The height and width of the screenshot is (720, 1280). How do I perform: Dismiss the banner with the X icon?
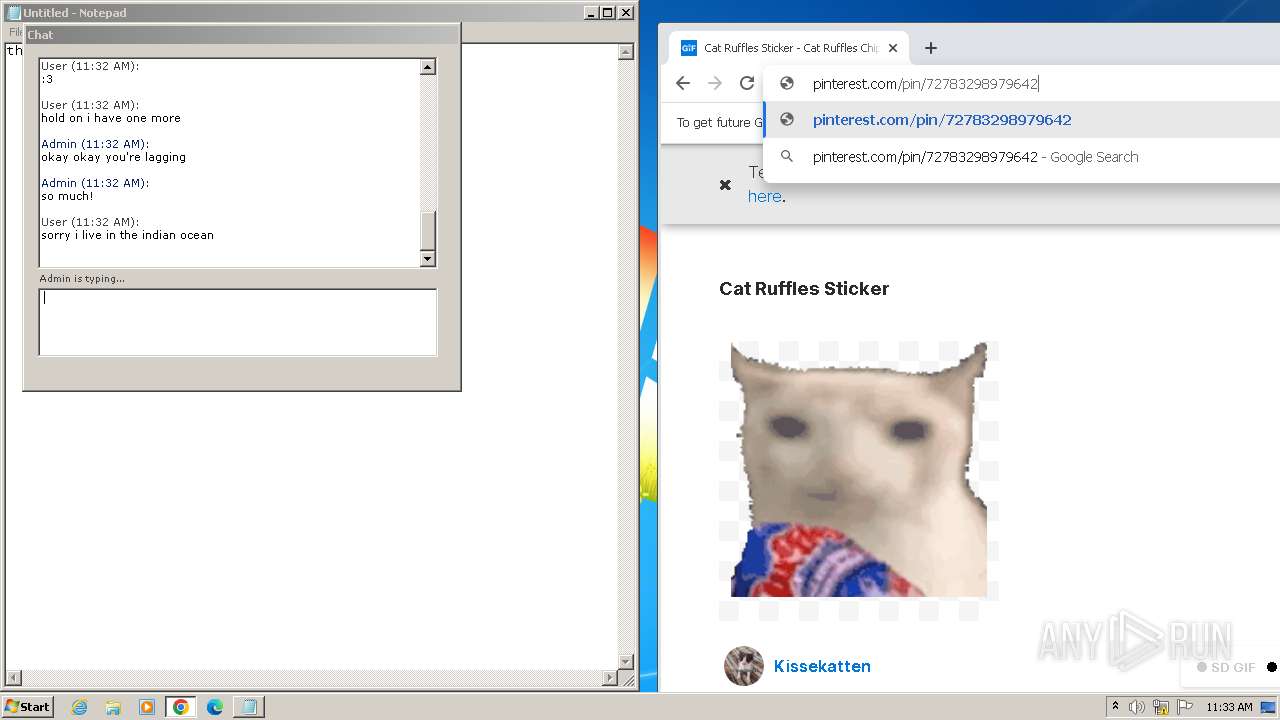726,184
